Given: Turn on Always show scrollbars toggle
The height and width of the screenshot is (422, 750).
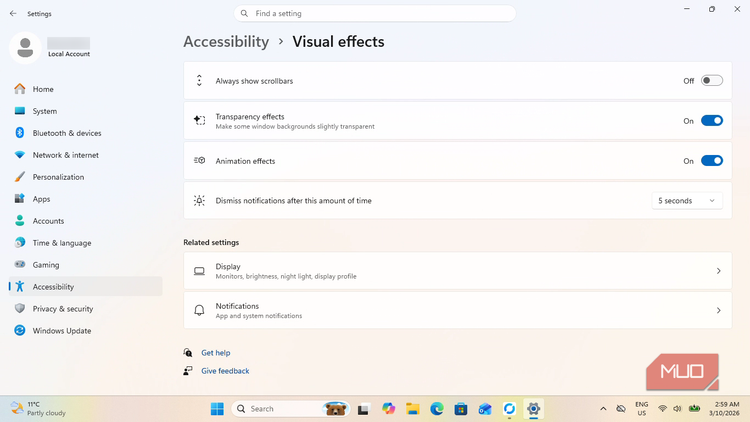Looking at the screenshot, I should pyautogui.click(x=712, y=80).
